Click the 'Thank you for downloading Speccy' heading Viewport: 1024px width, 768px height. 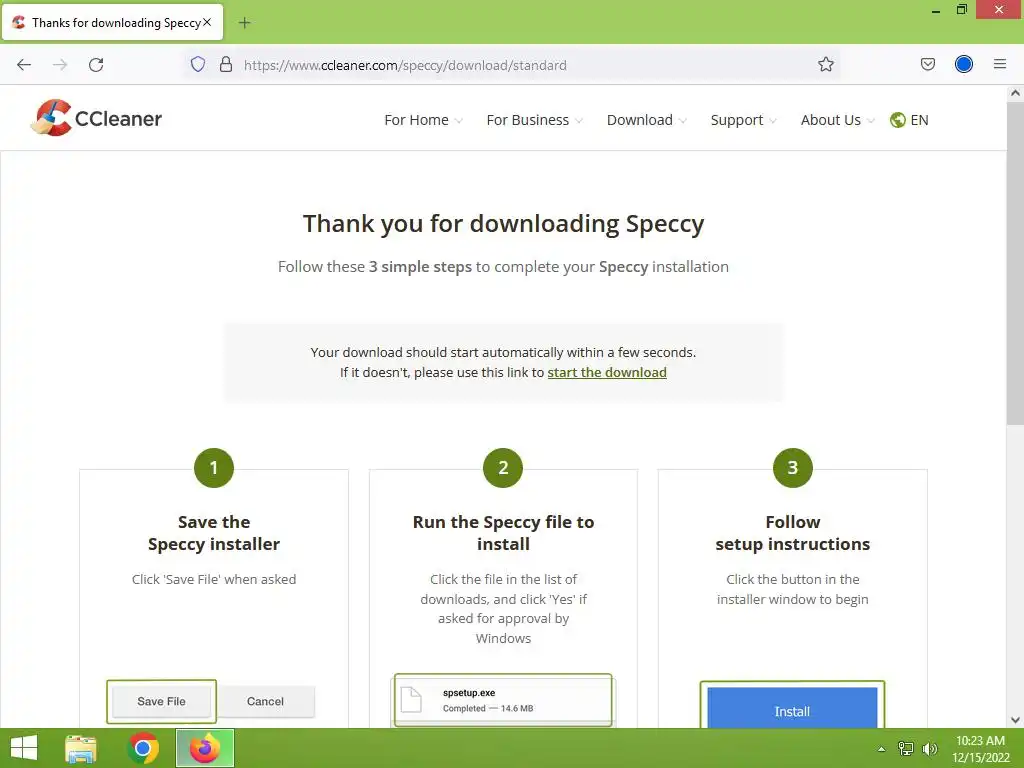504,223
